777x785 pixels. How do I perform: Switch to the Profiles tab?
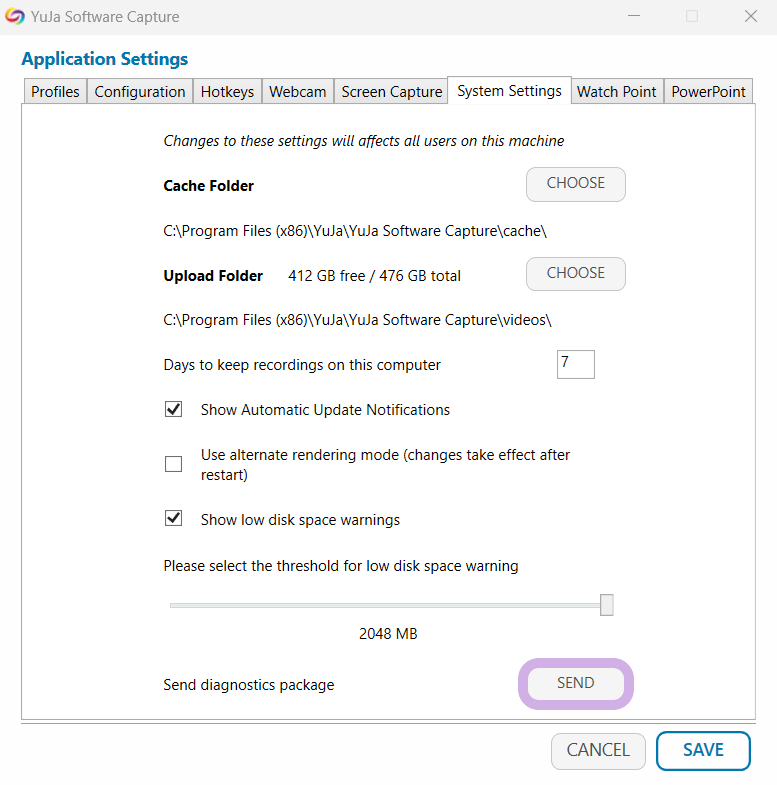point(55,92)
